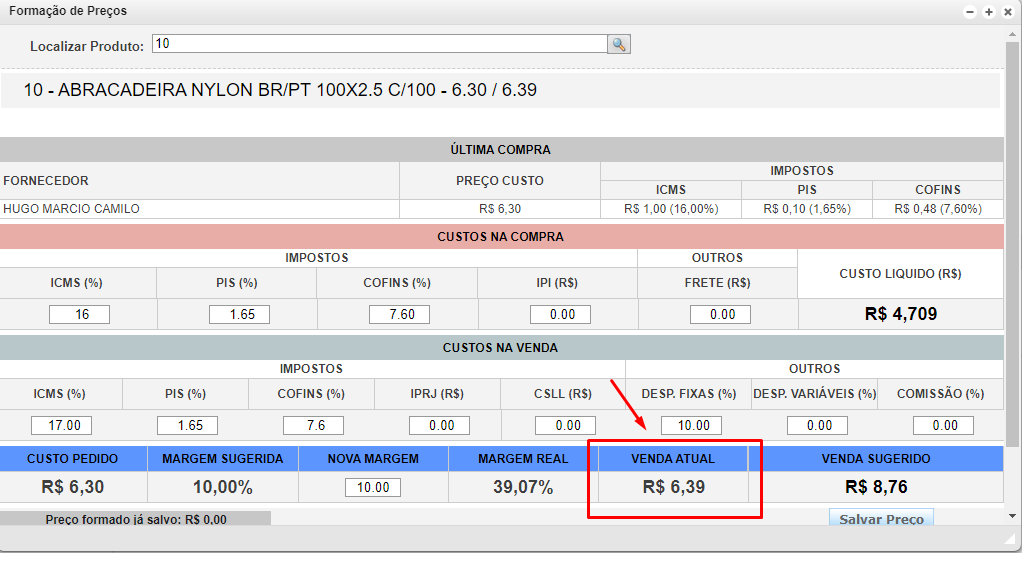The image size is (1027, 561).
Task: Click the CSLL (R$) input field
Action: point(565,425)
